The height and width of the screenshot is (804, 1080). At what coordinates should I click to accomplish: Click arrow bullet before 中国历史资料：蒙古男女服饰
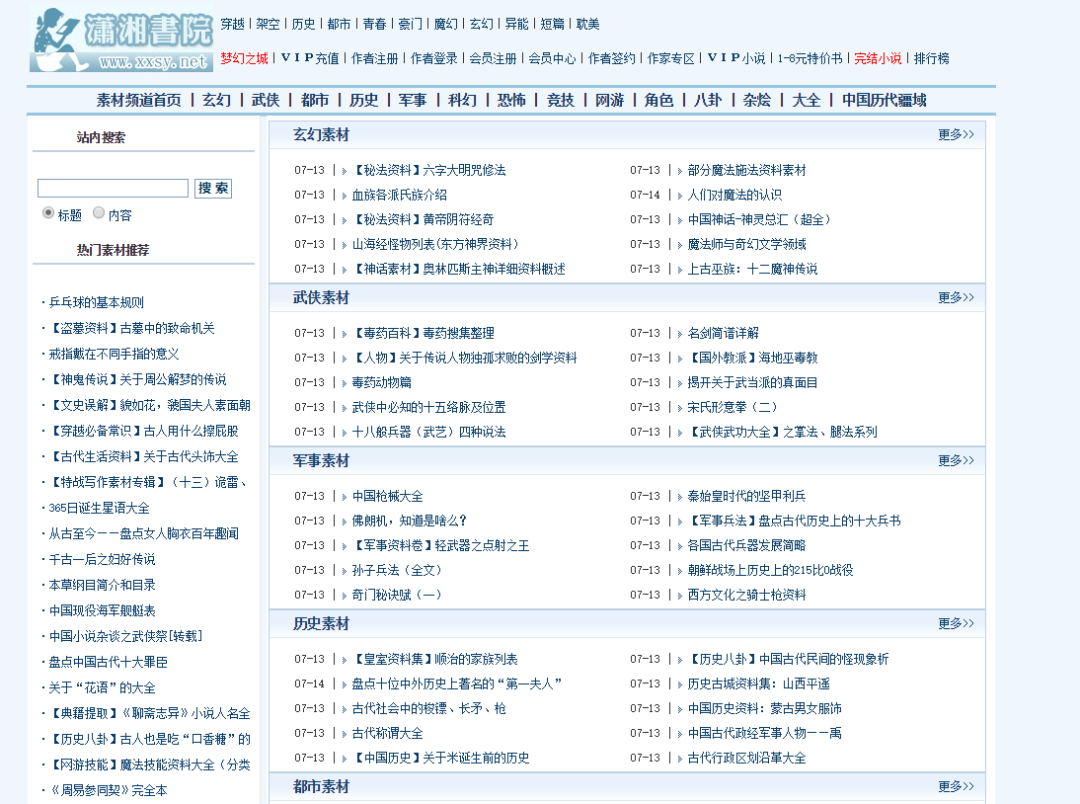[x=680, y=709]
